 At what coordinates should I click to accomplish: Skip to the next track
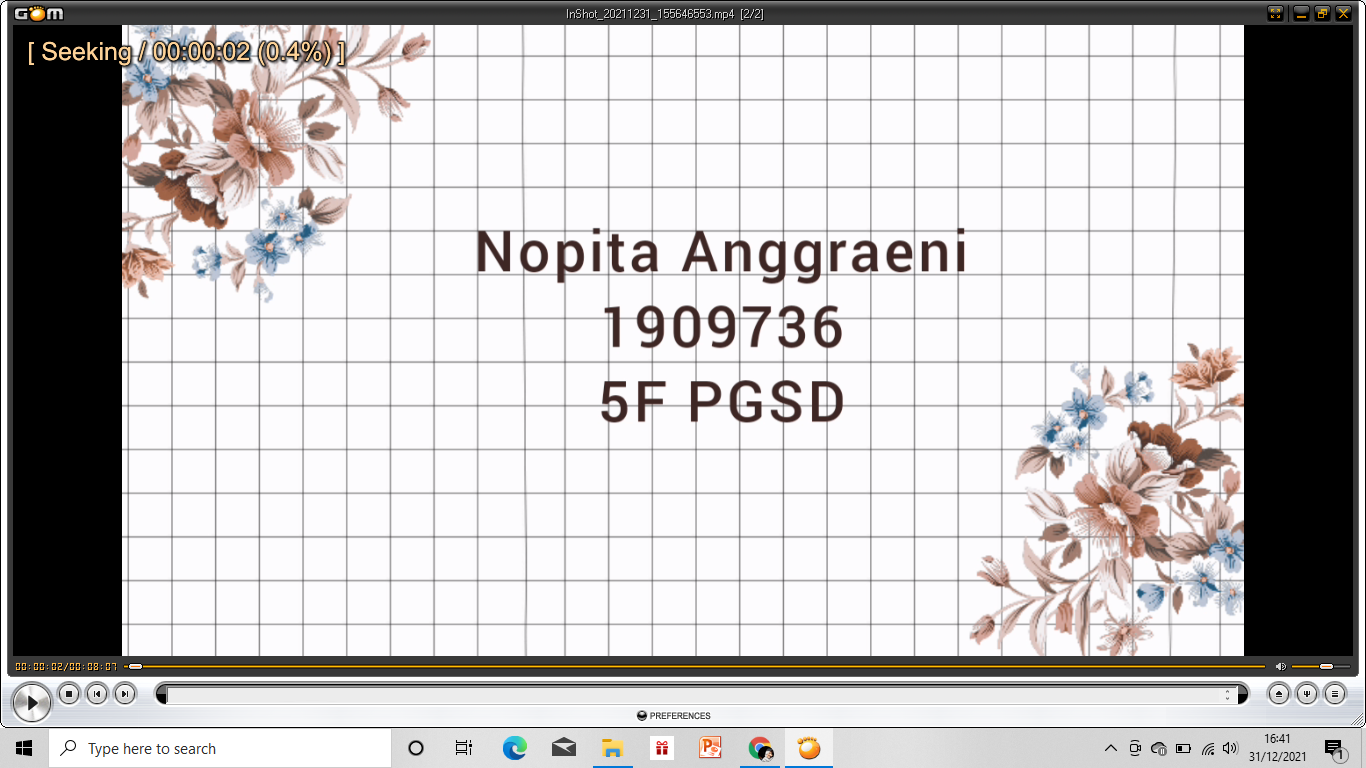pos(124,693)
